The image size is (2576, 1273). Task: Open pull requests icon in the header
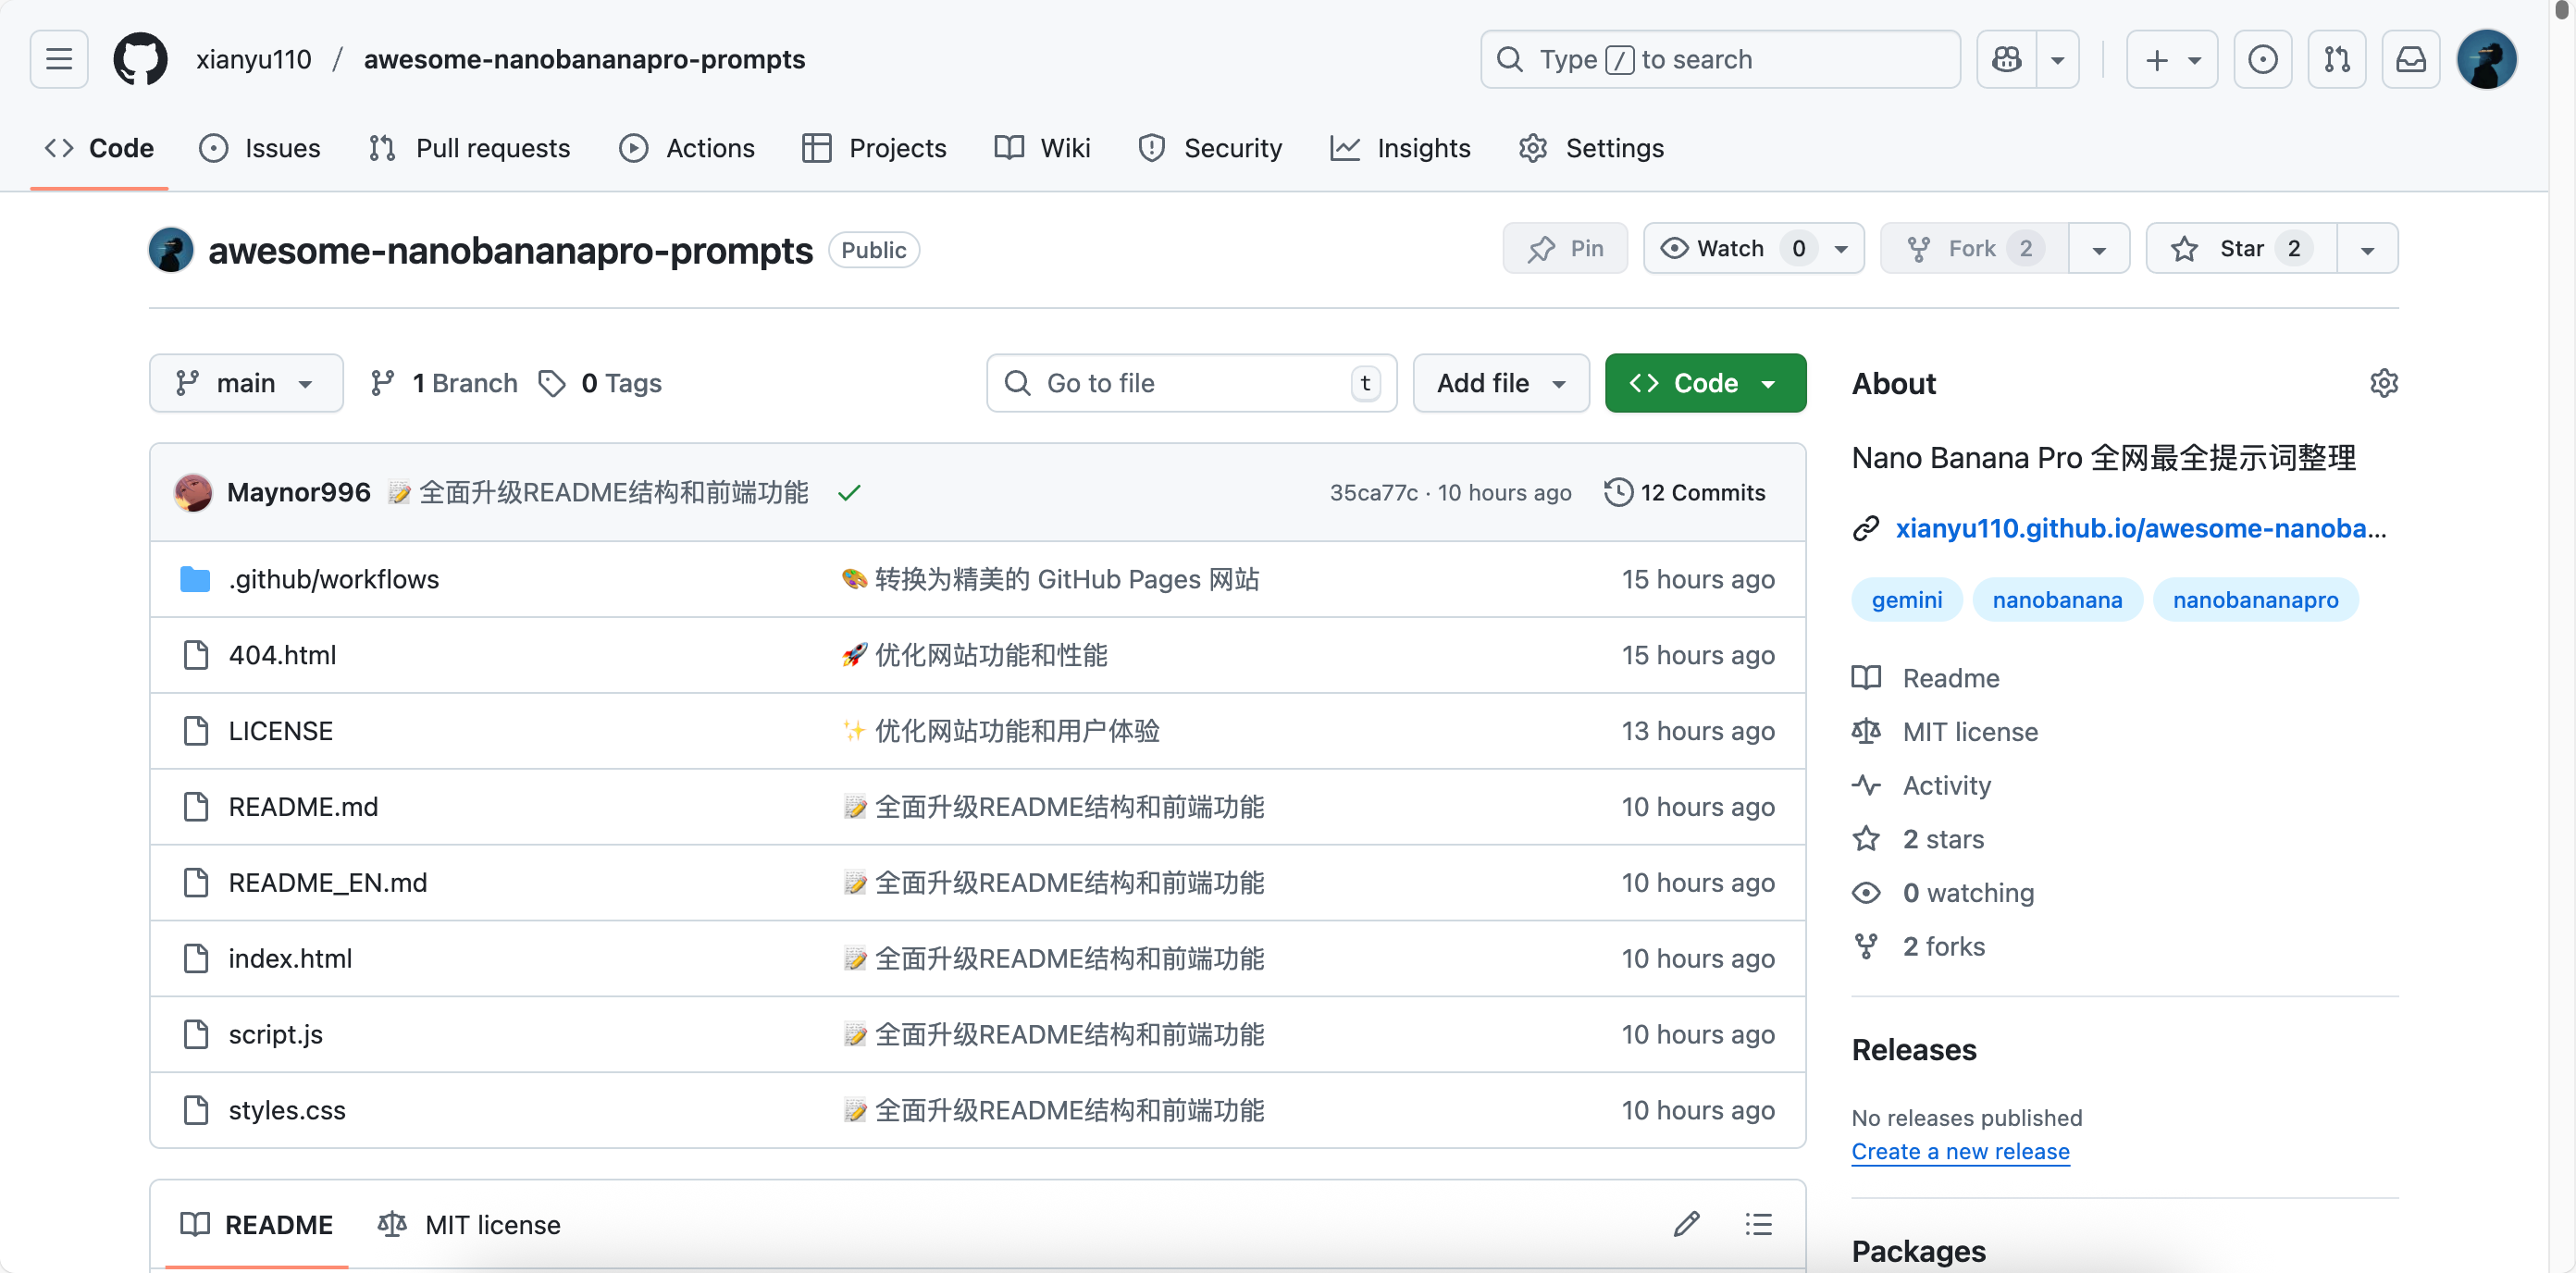(2336, 59)
